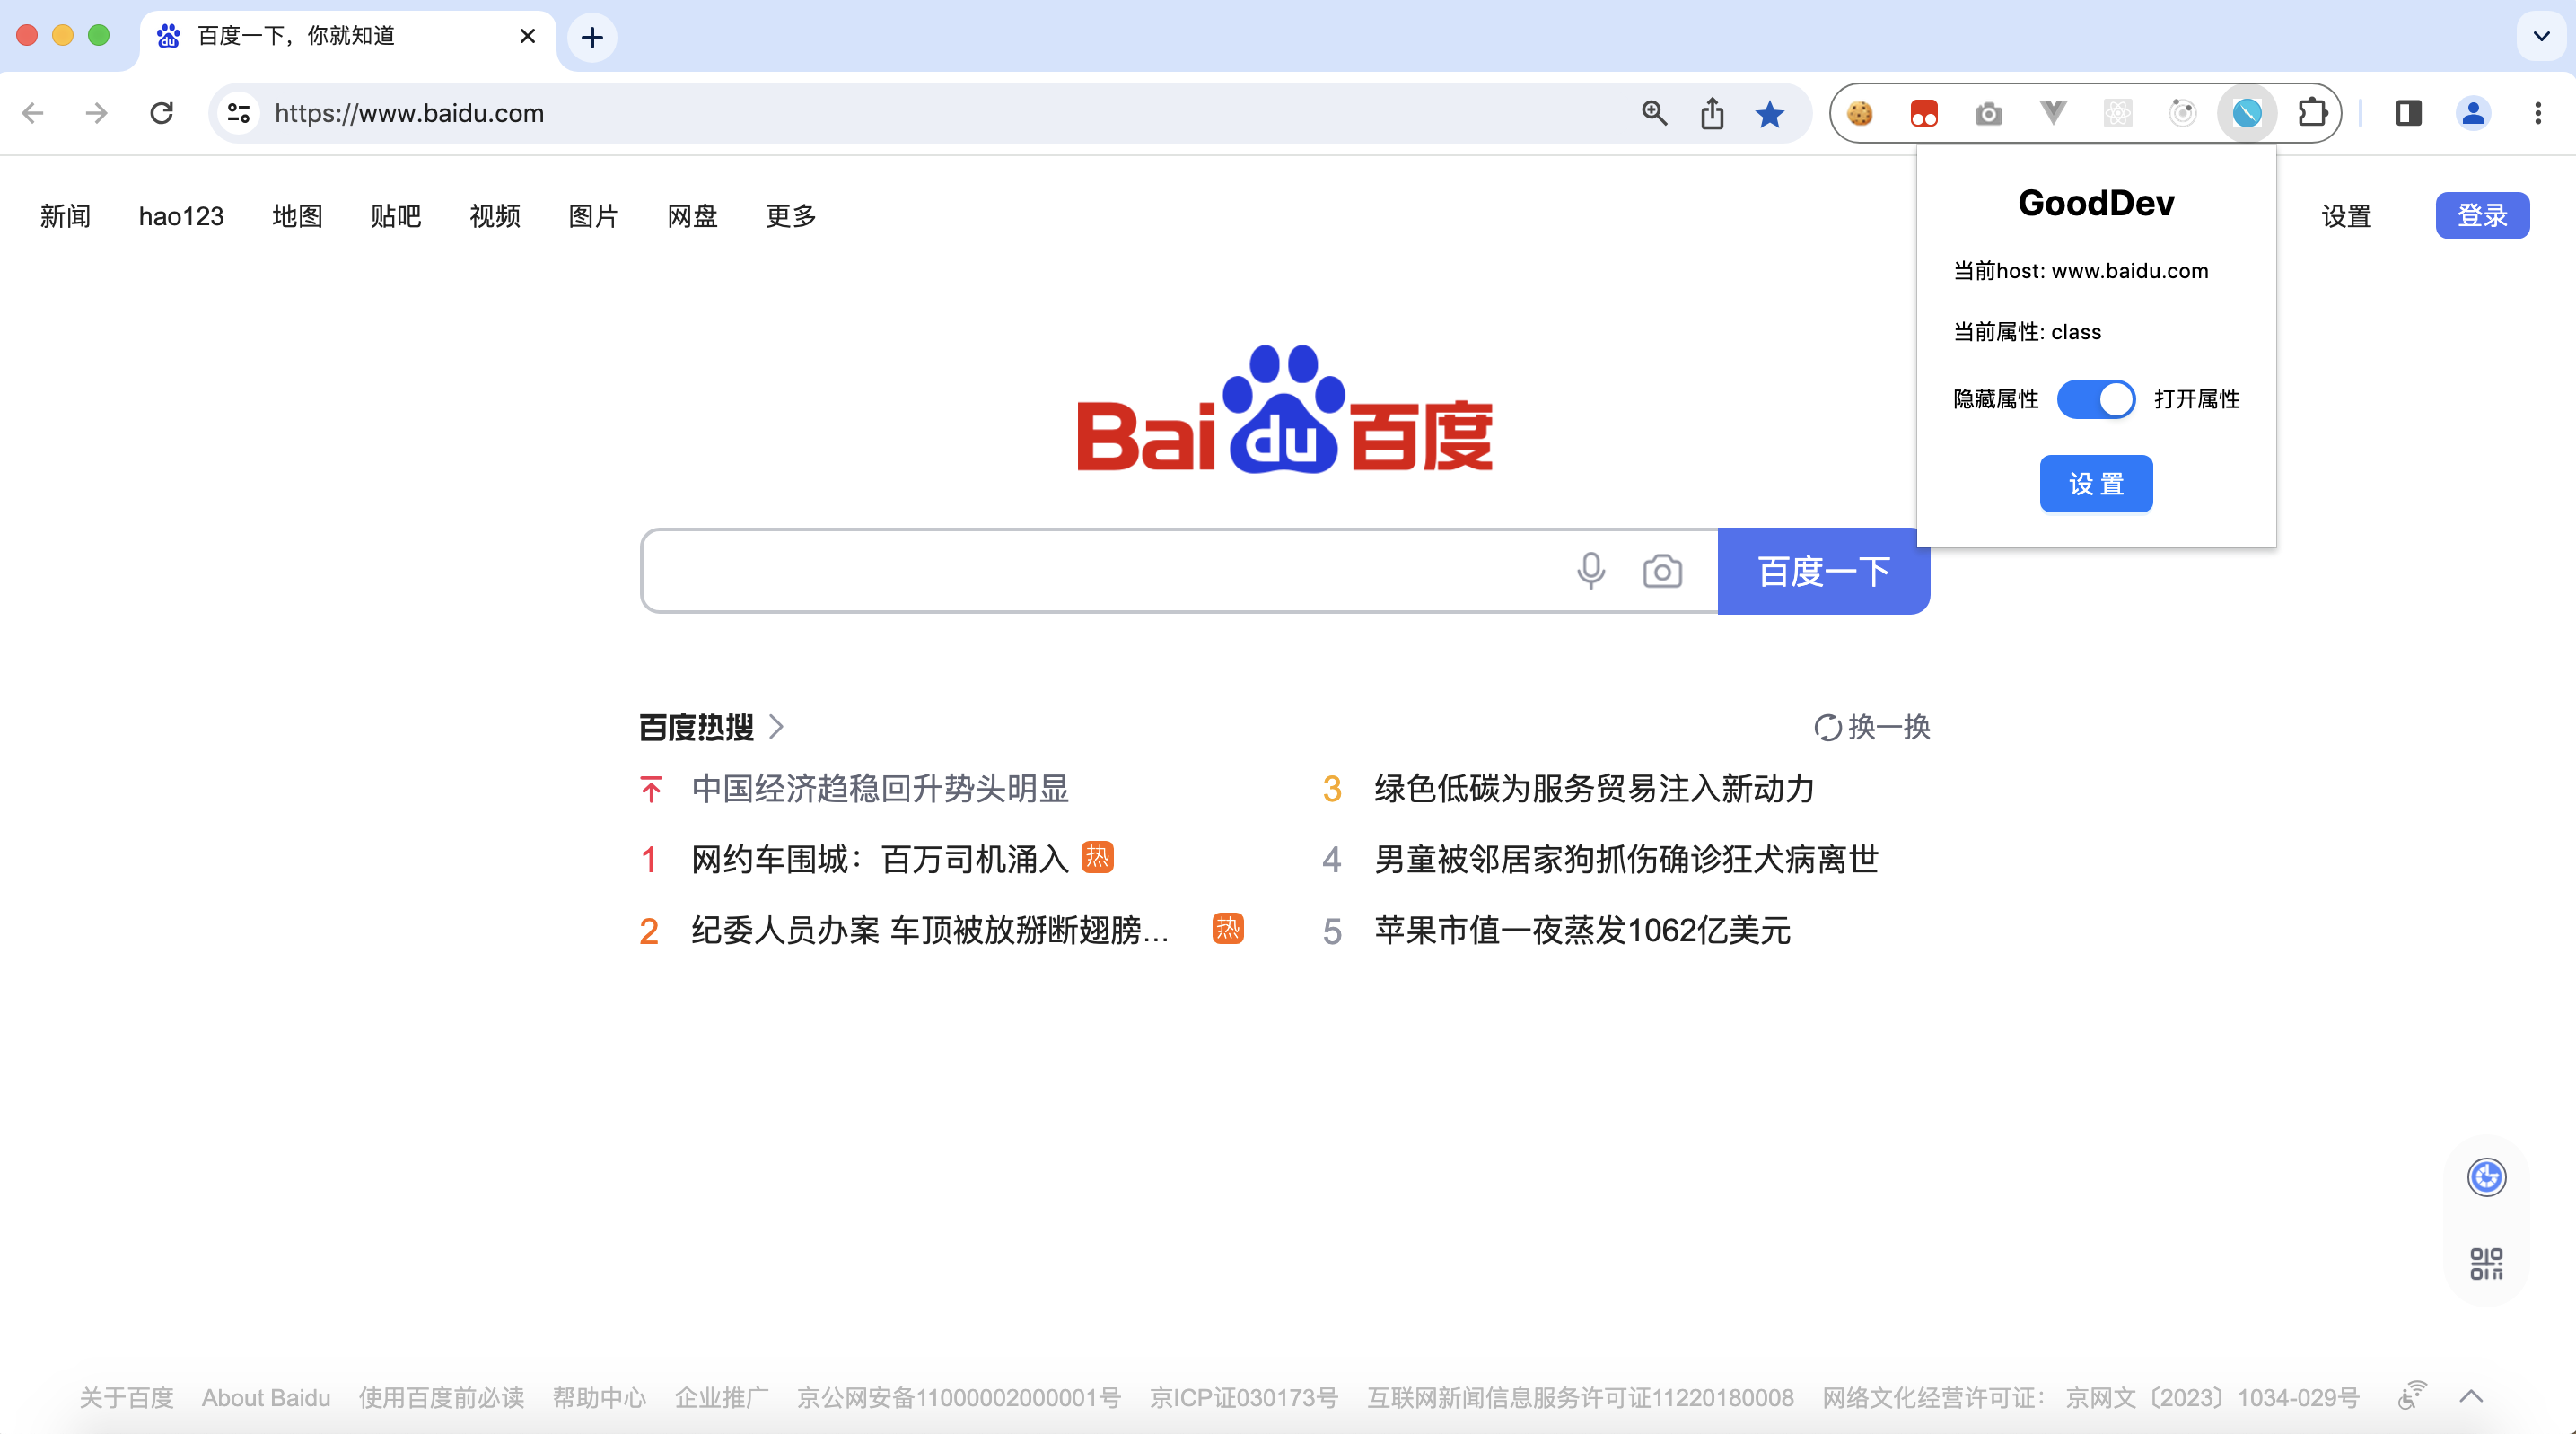This screenshot has height=1434, width=2576.
Task: Open a new browser tab
Action: click(x=592, y=38)
